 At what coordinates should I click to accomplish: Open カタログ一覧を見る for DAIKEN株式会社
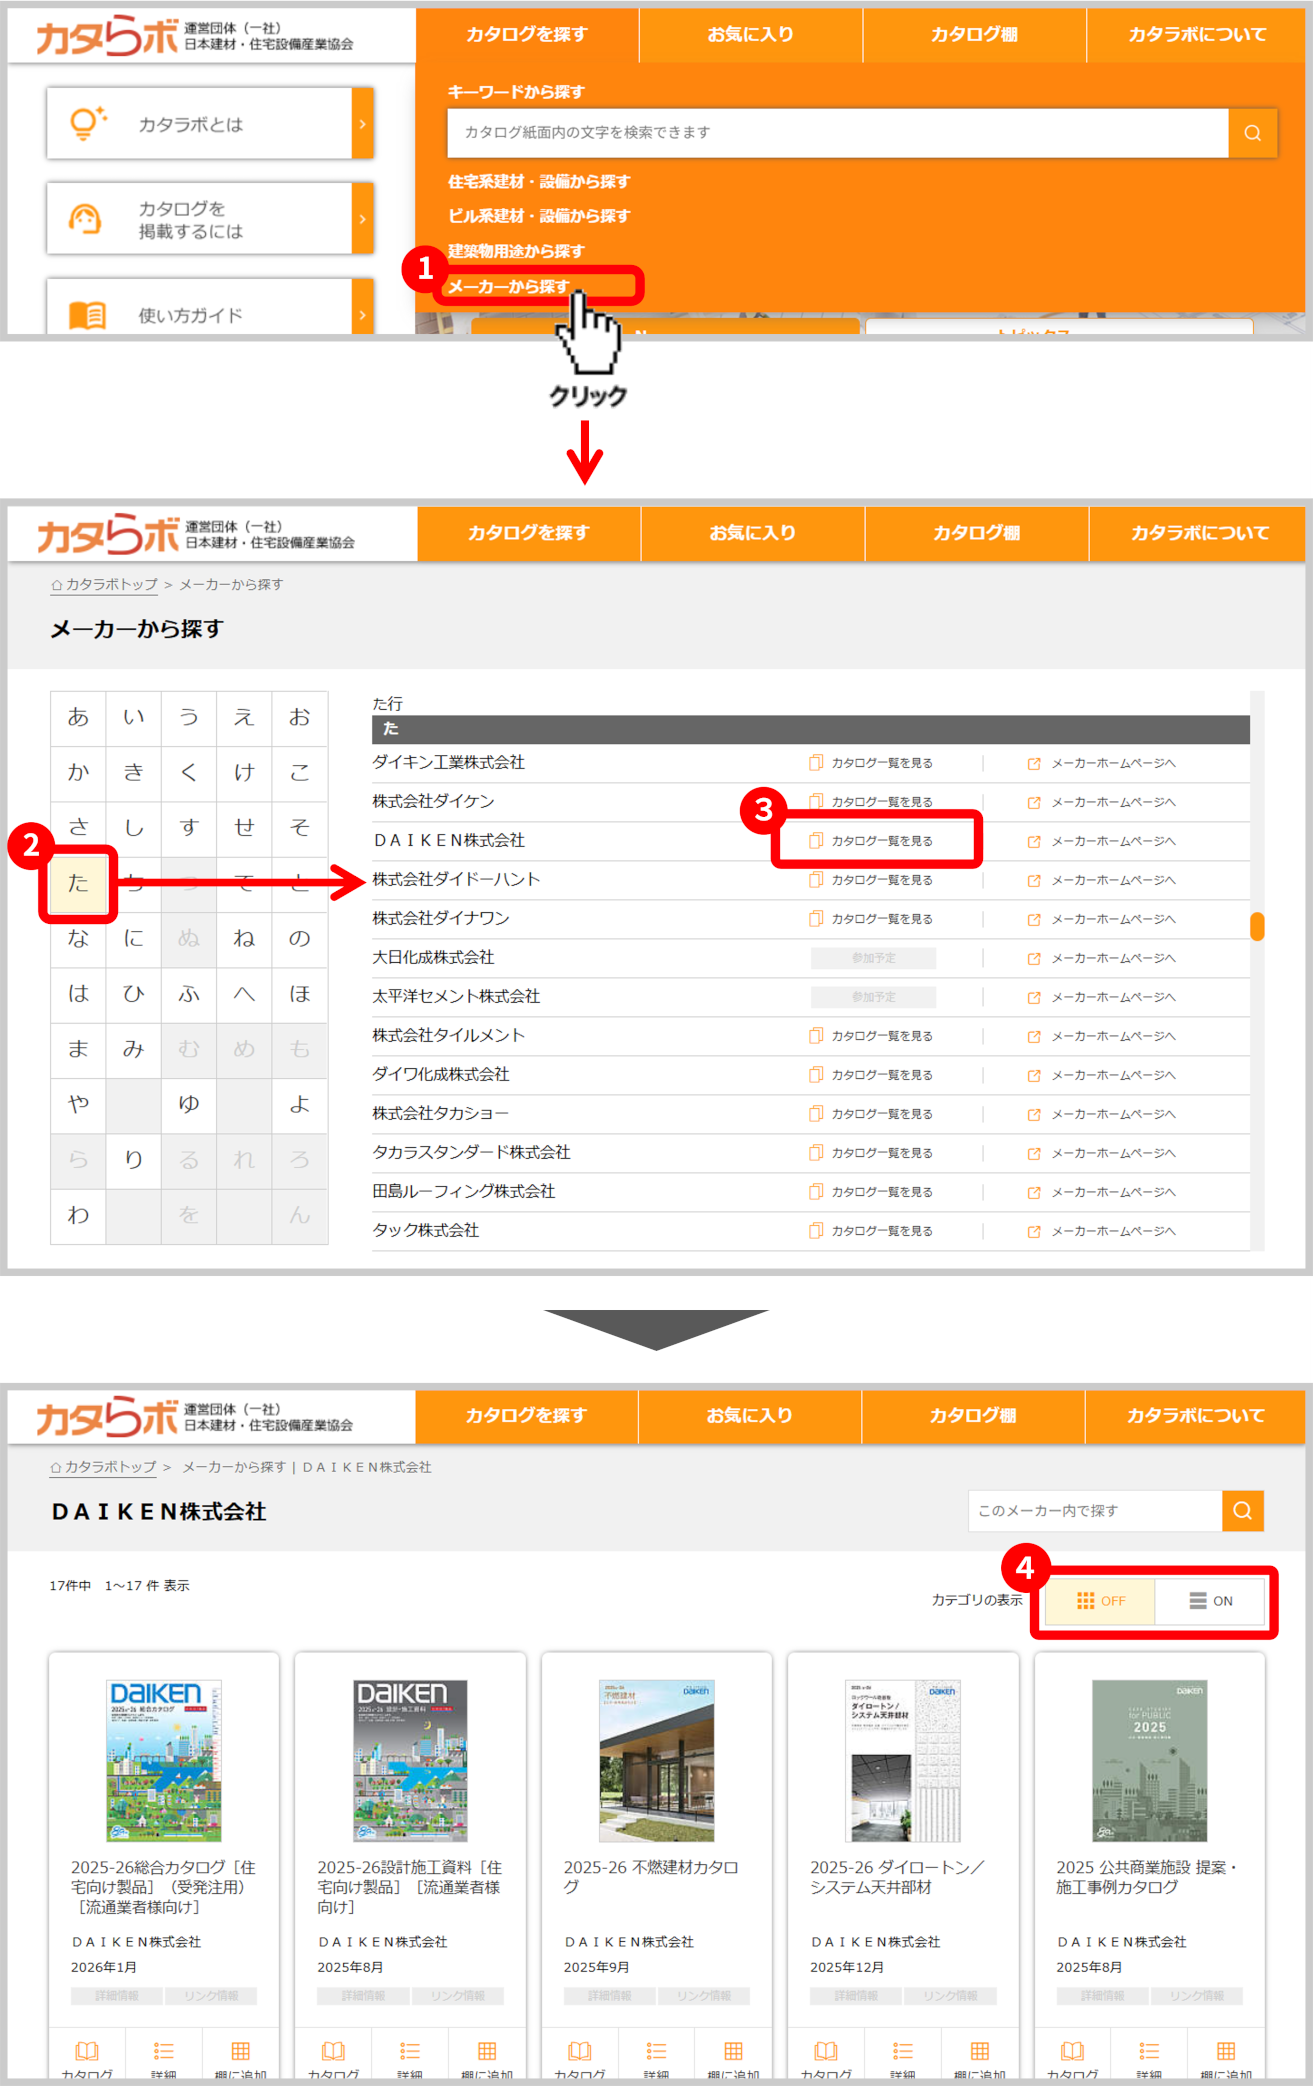point(872,841)
